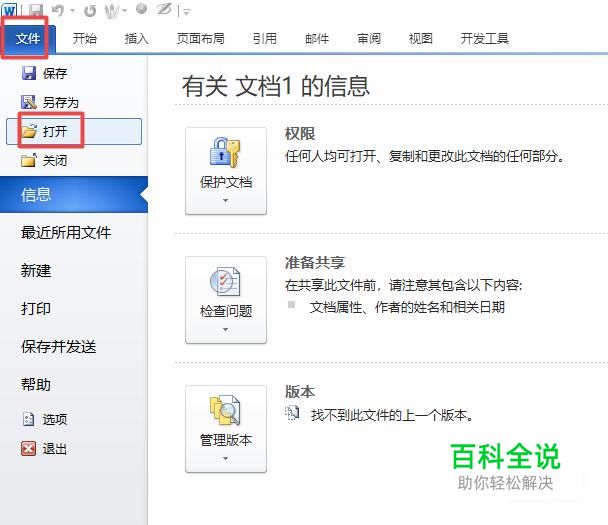Screen dimensions: 608x525
Task: Open the 开发工具 tab
Action: click(485, 38)
